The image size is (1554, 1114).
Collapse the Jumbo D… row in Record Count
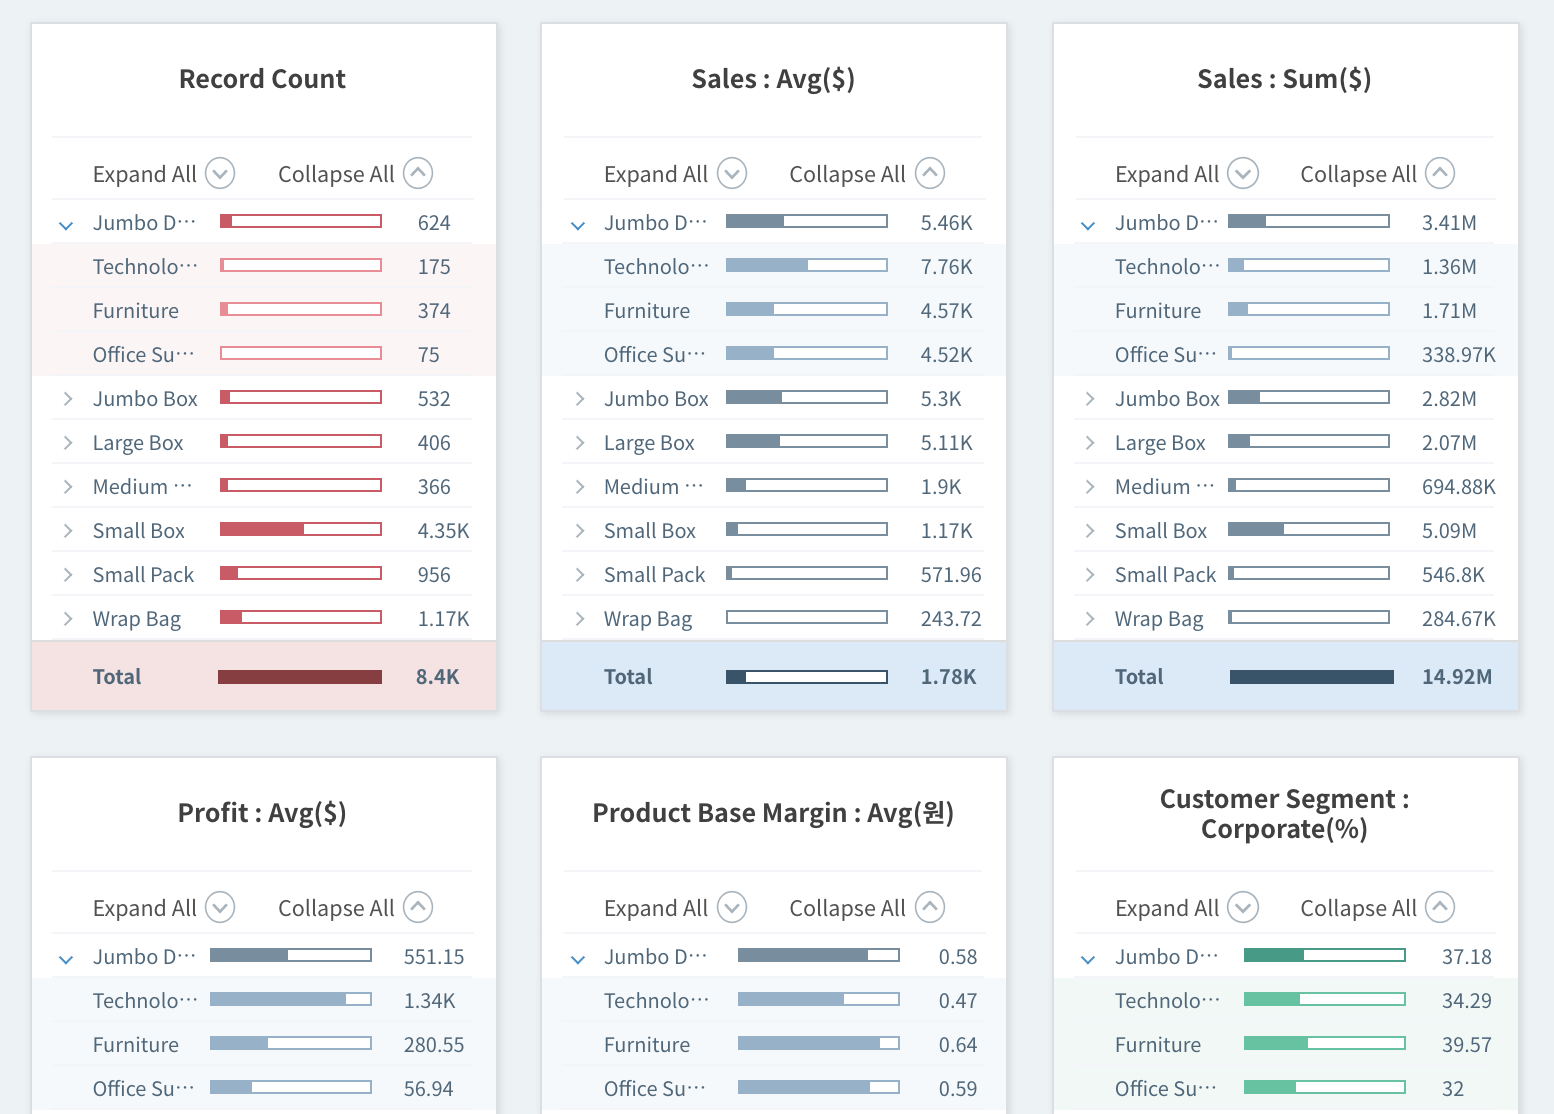tap(66, 225)
